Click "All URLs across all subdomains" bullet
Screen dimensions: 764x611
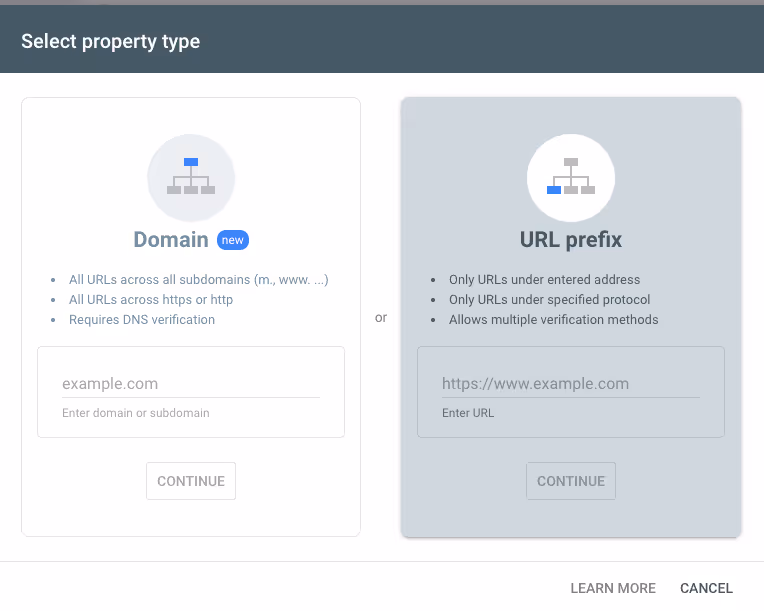[199, 280]
